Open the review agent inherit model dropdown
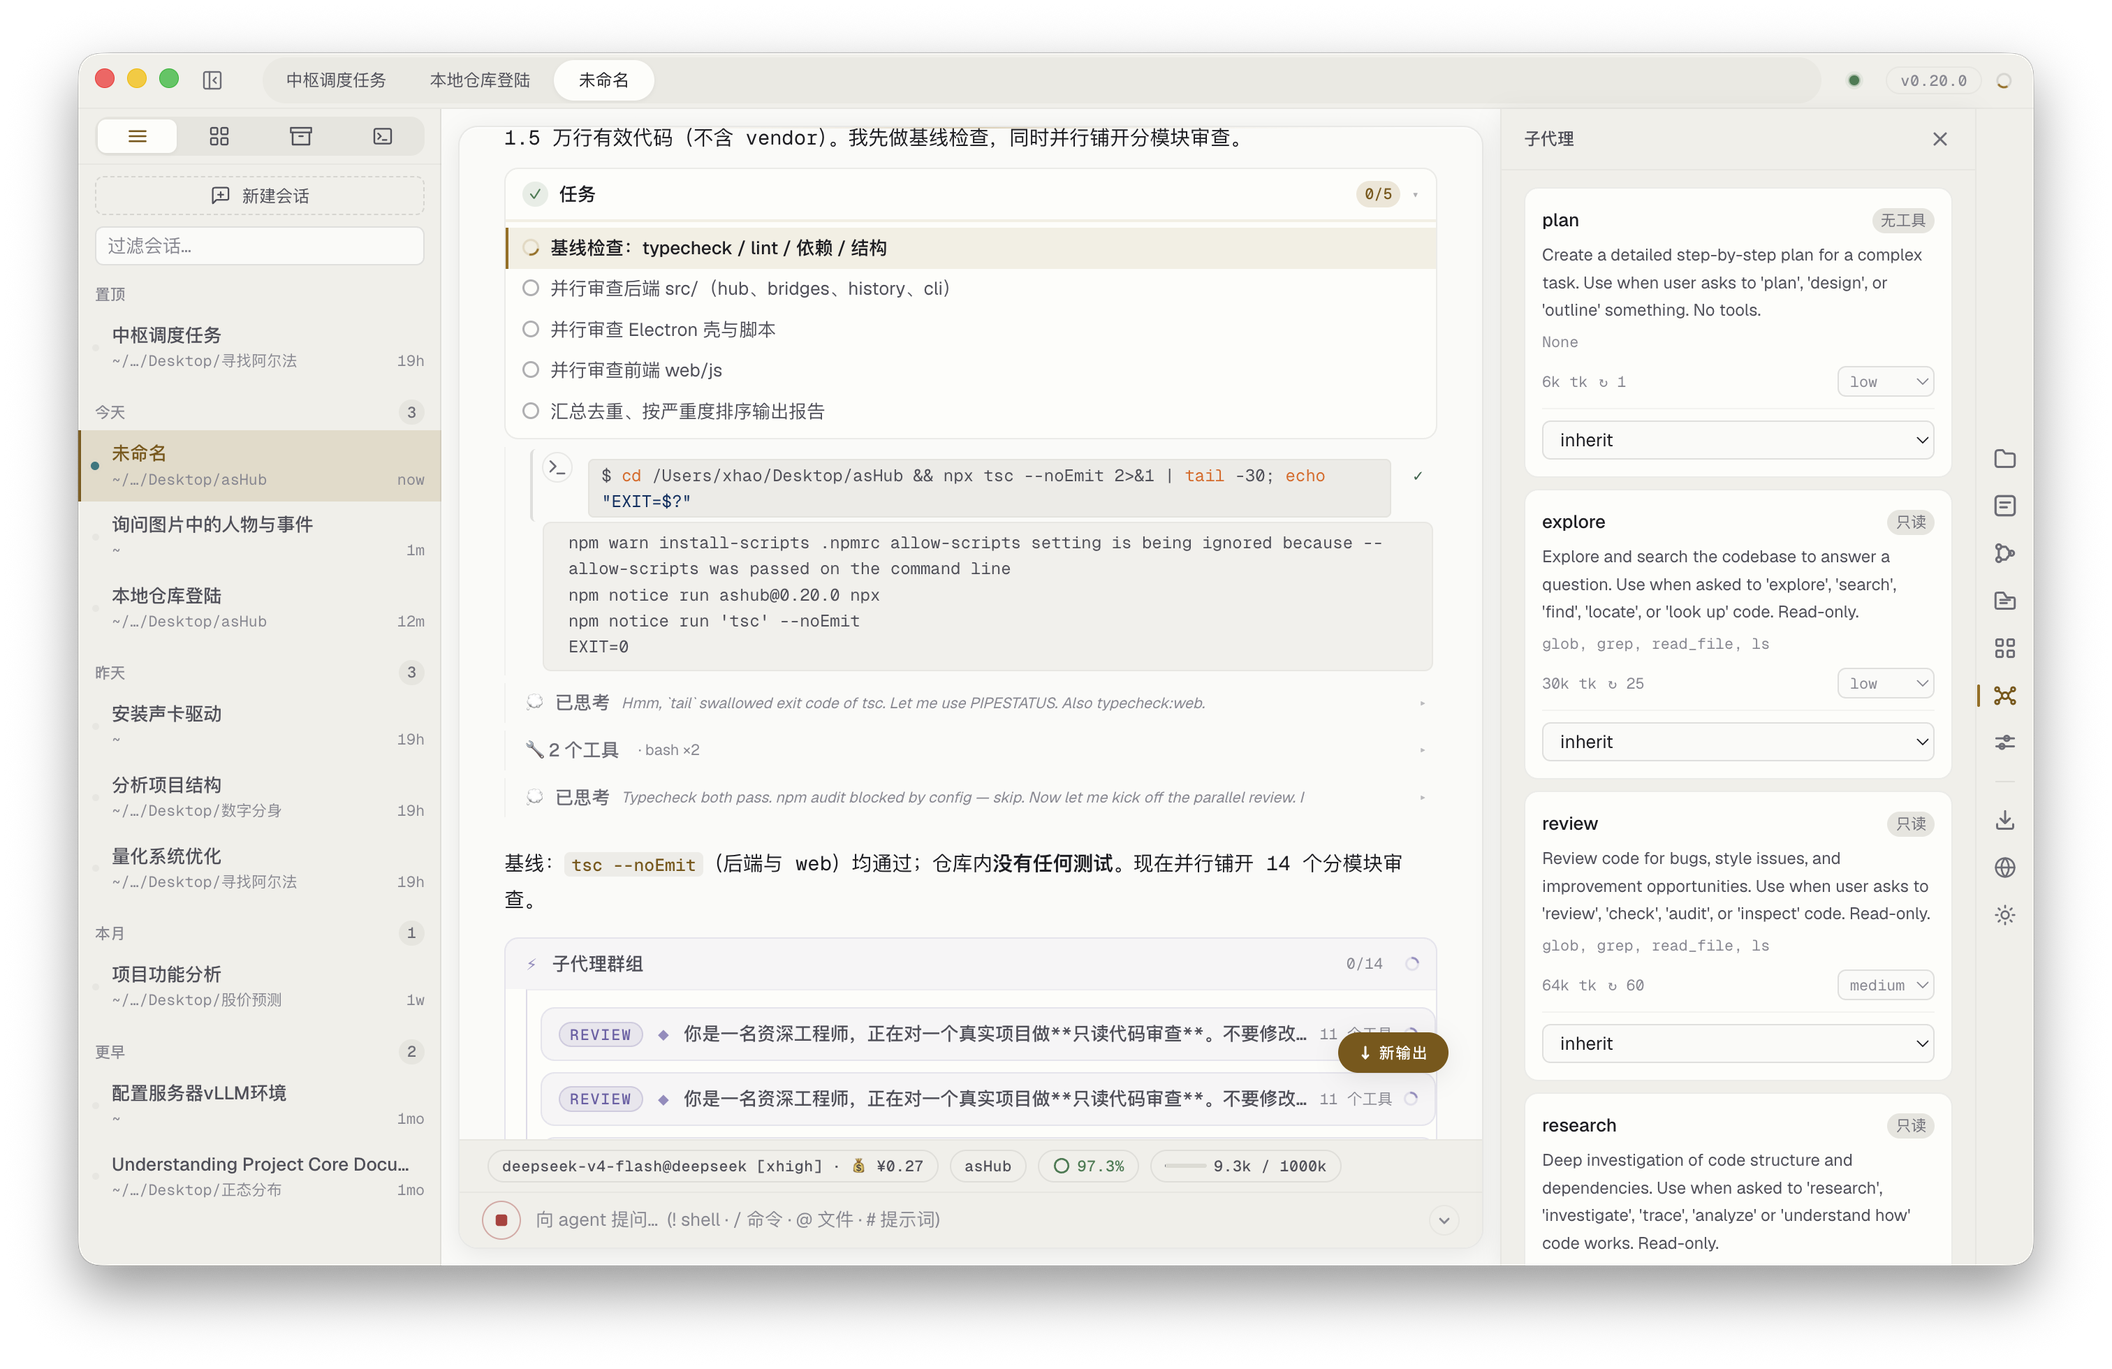2112x1369 pixels. coord(1737,1043)
